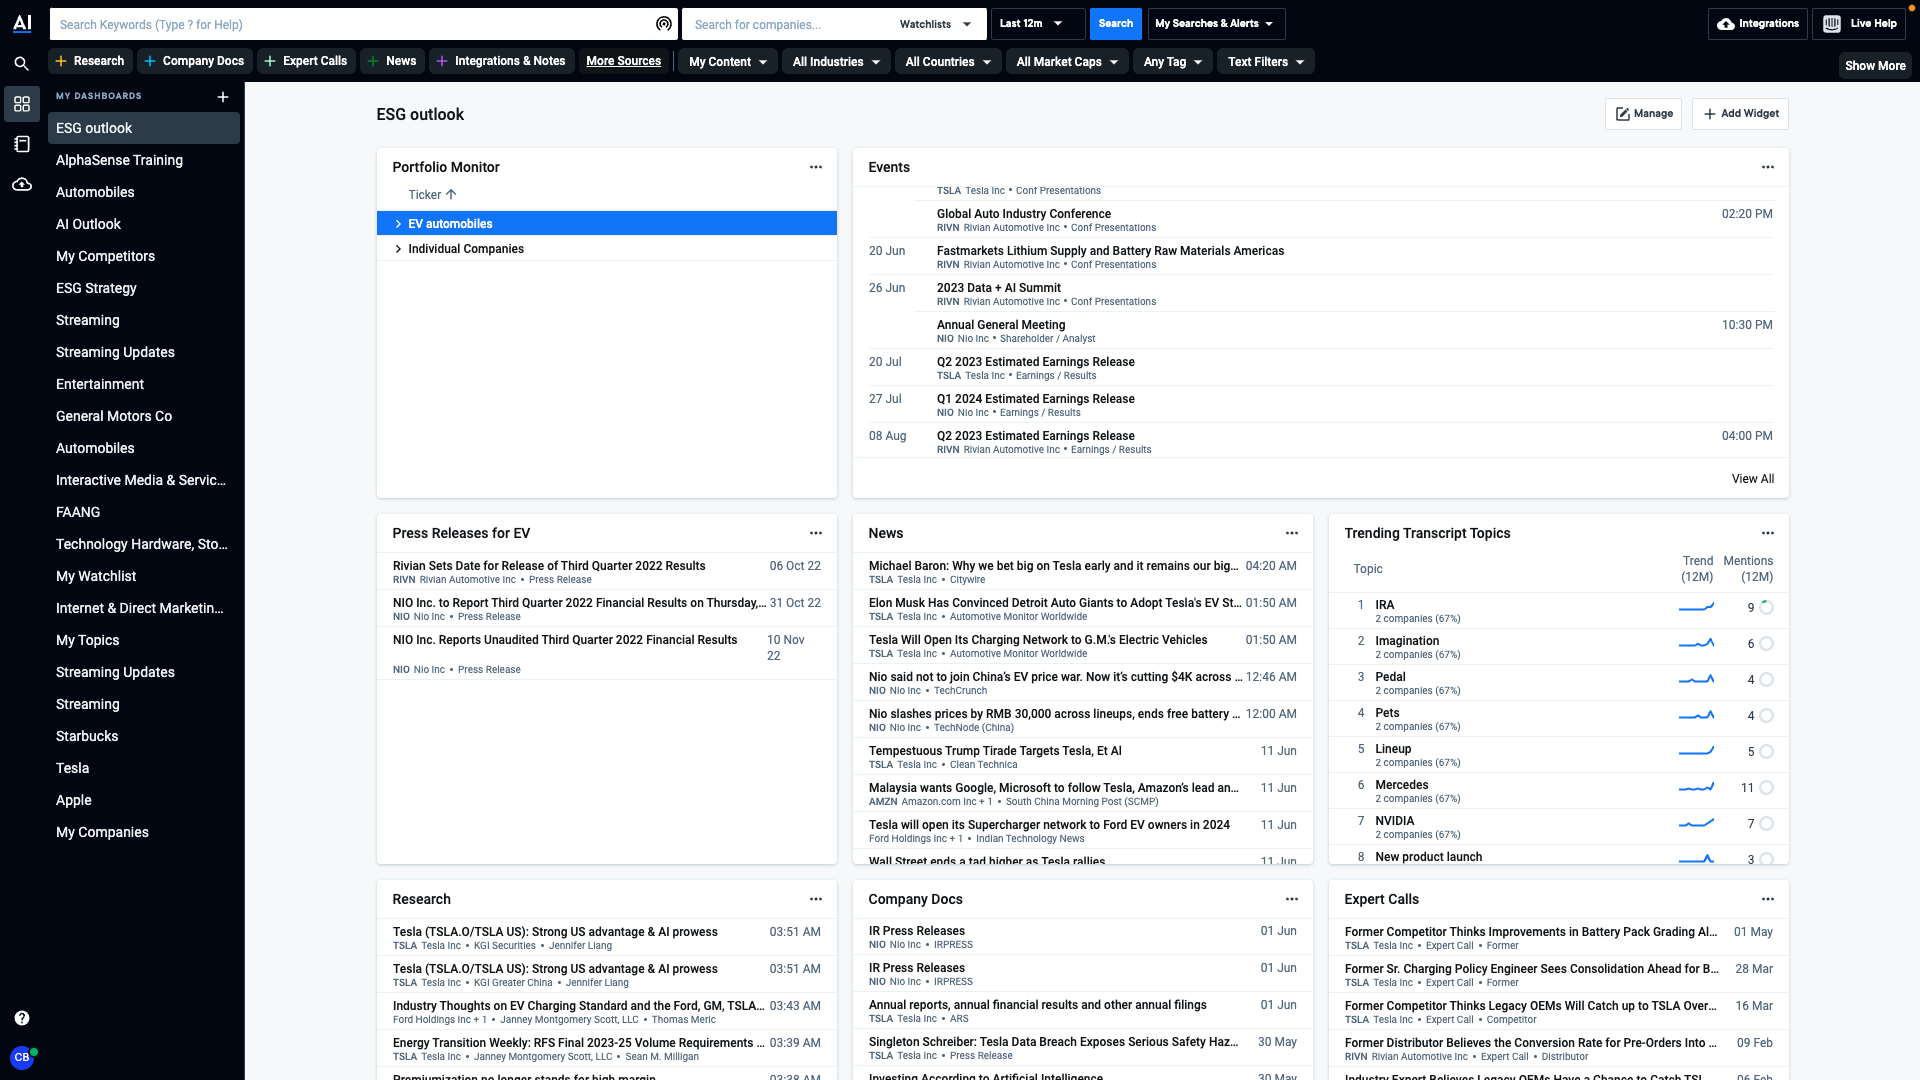This screenshot has height=1080, width=1920.
Task: Click the smart synonyms icon in keyword search
Action: click(664, 24)
